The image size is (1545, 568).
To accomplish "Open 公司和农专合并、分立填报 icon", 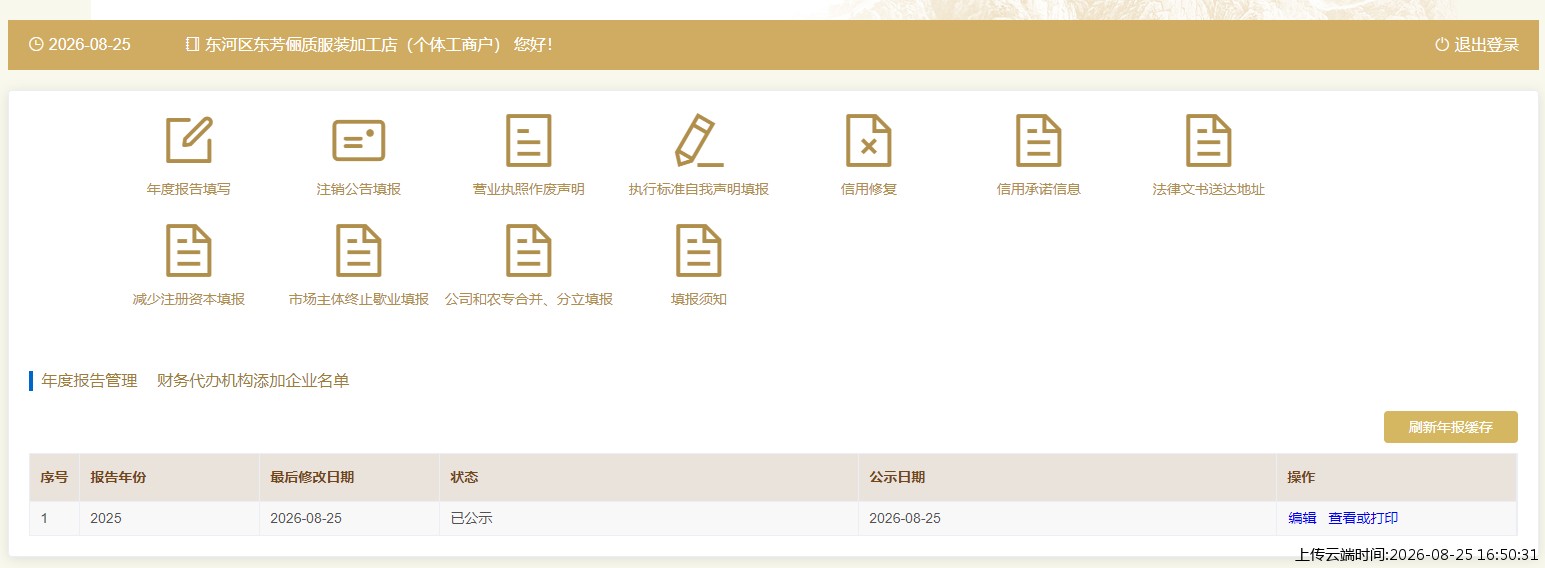I will tap(529, 250).
